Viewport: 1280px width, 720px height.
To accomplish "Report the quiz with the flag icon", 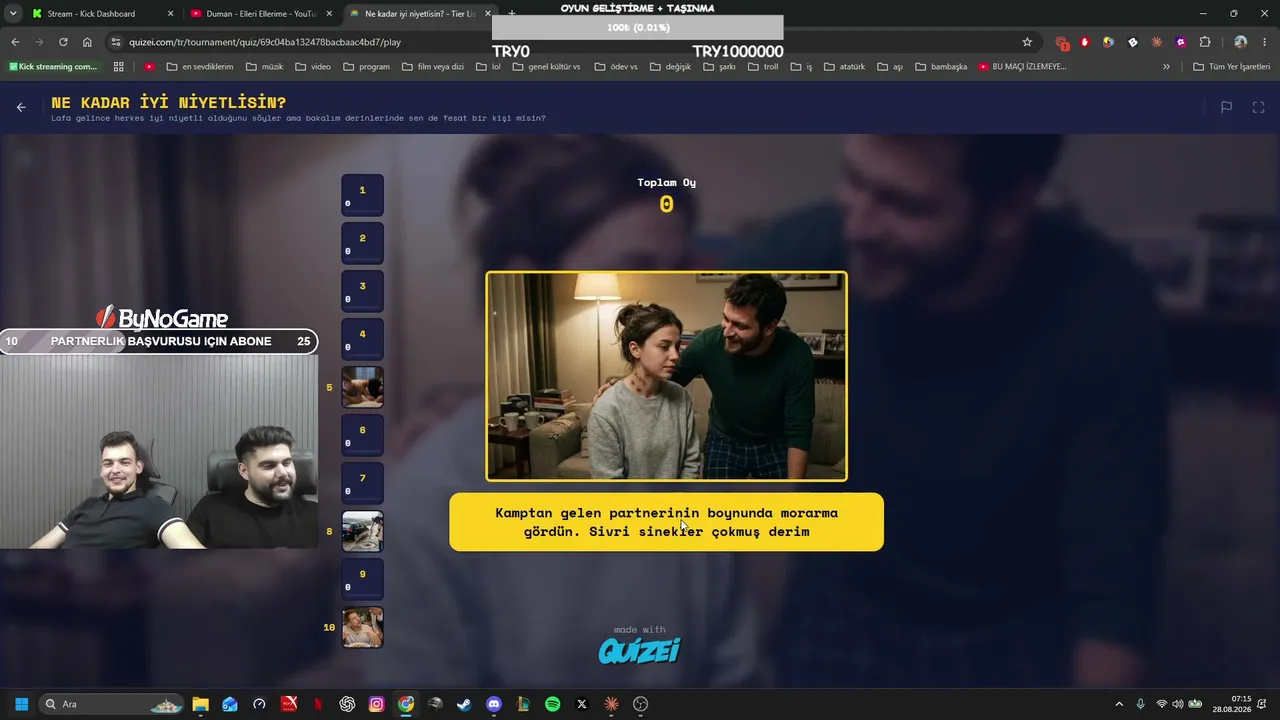I will (x=1226, y=108).
